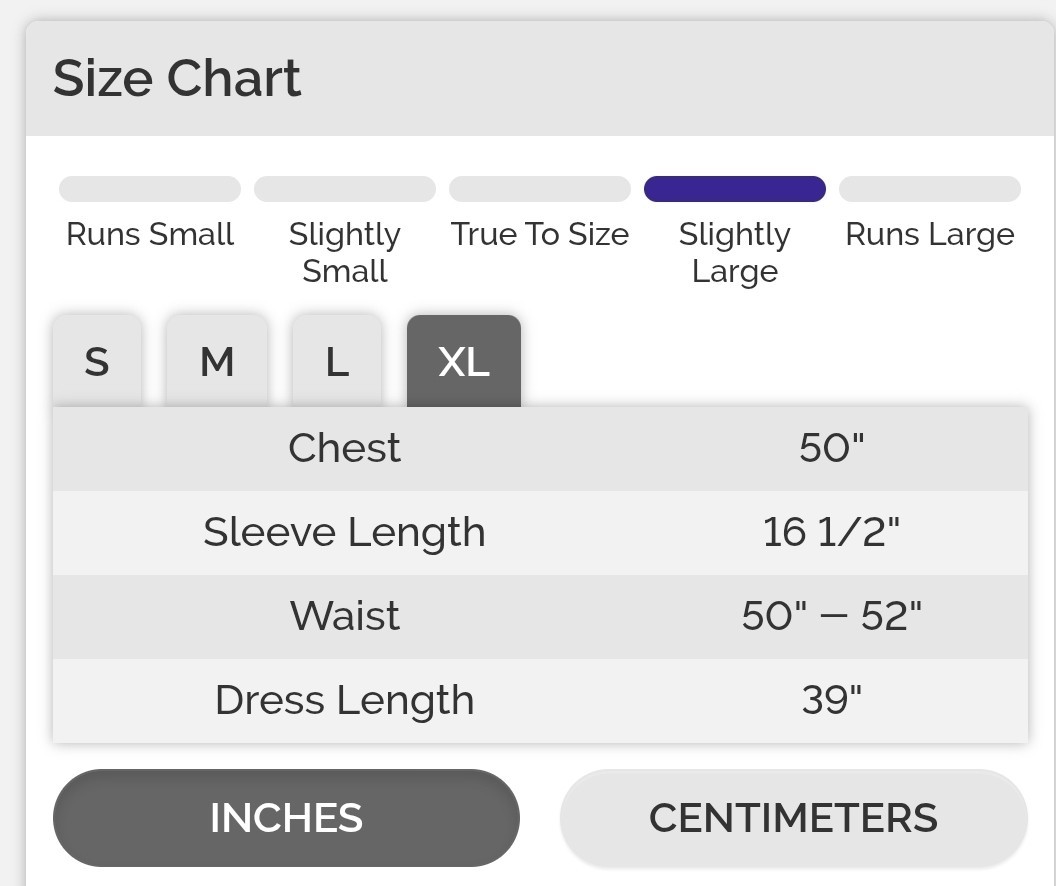This screenshot has height=886, width=1056.
Task: Click the True To Size fit bar
Action: (540, 189)
